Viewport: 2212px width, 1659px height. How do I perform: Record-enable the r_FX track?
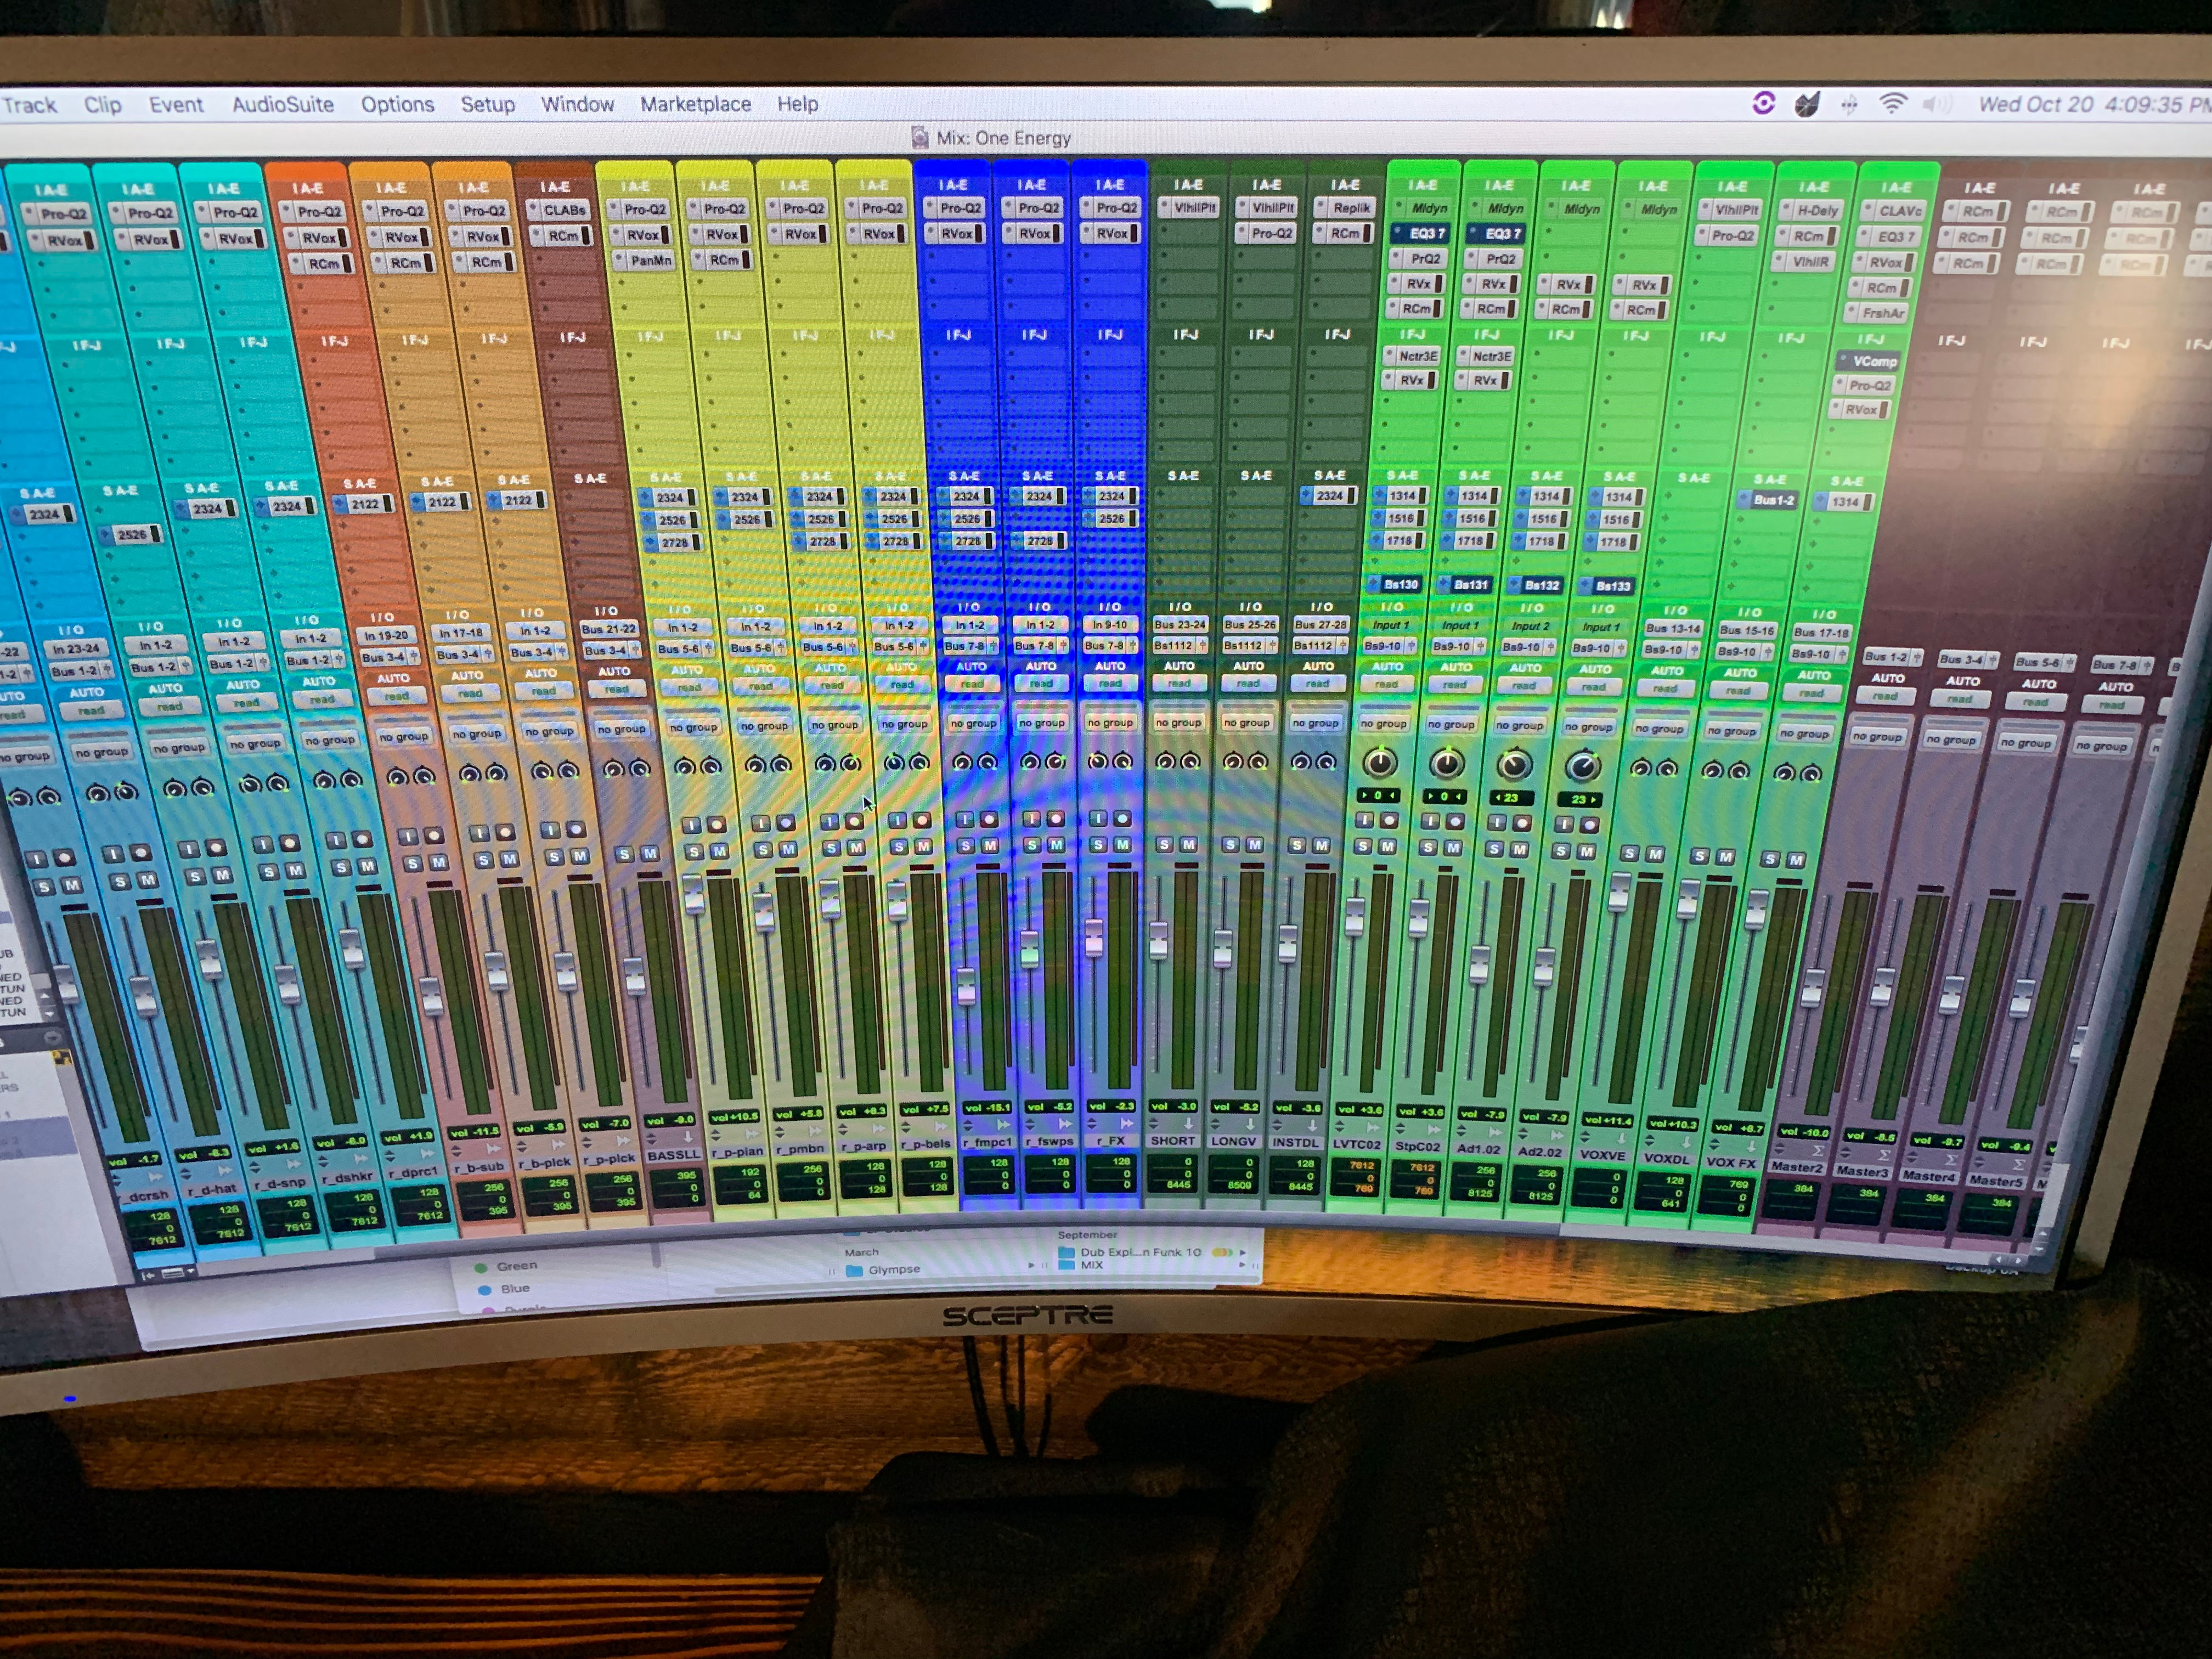pos(1123,818)
